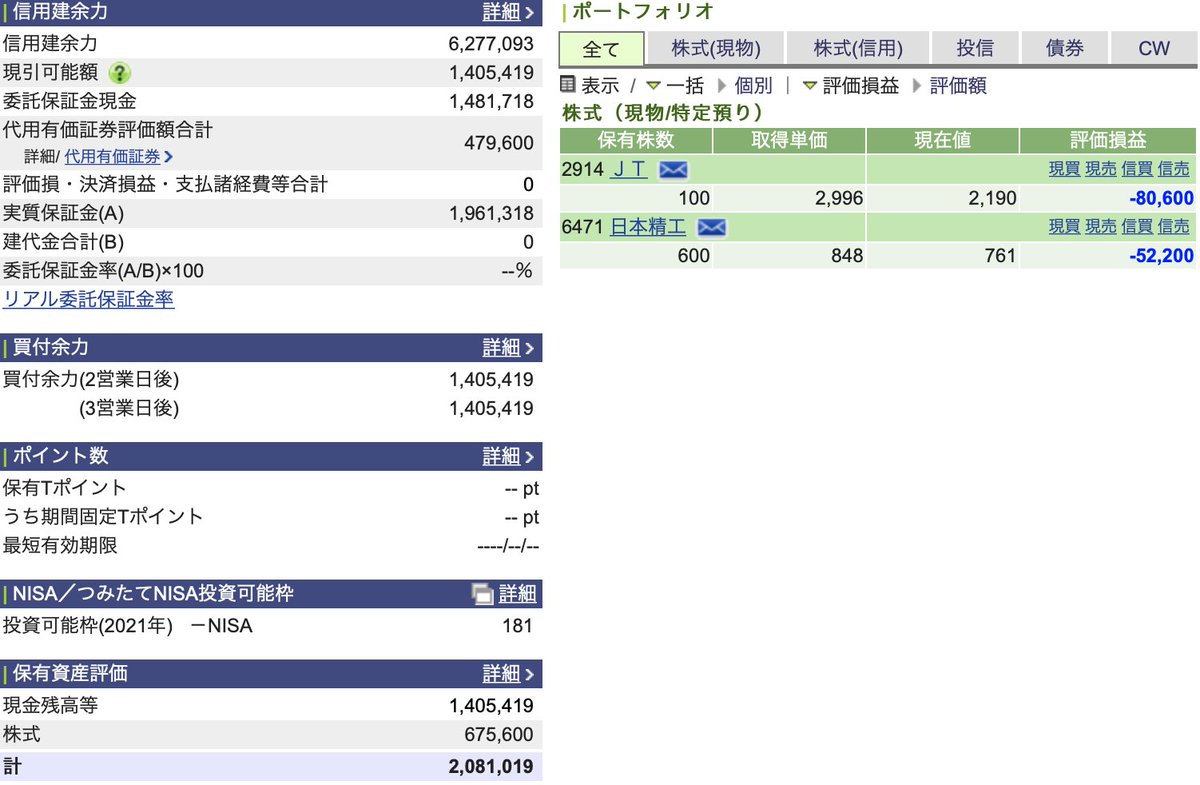
Task: Open 詳細 link in 保有資産評価 header
Action: 501,673
